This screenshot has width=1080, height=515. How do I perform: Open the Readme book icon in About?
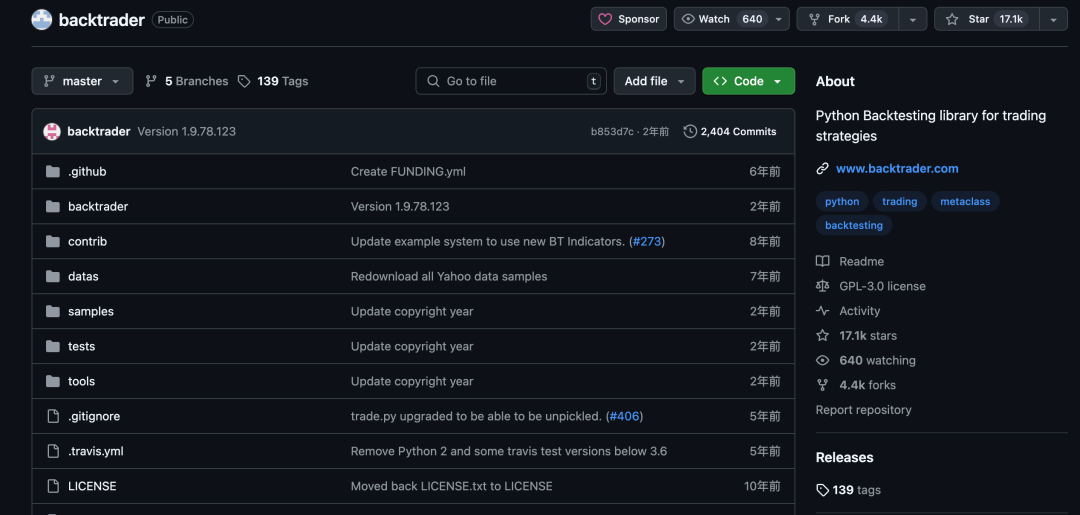point(822,261)
